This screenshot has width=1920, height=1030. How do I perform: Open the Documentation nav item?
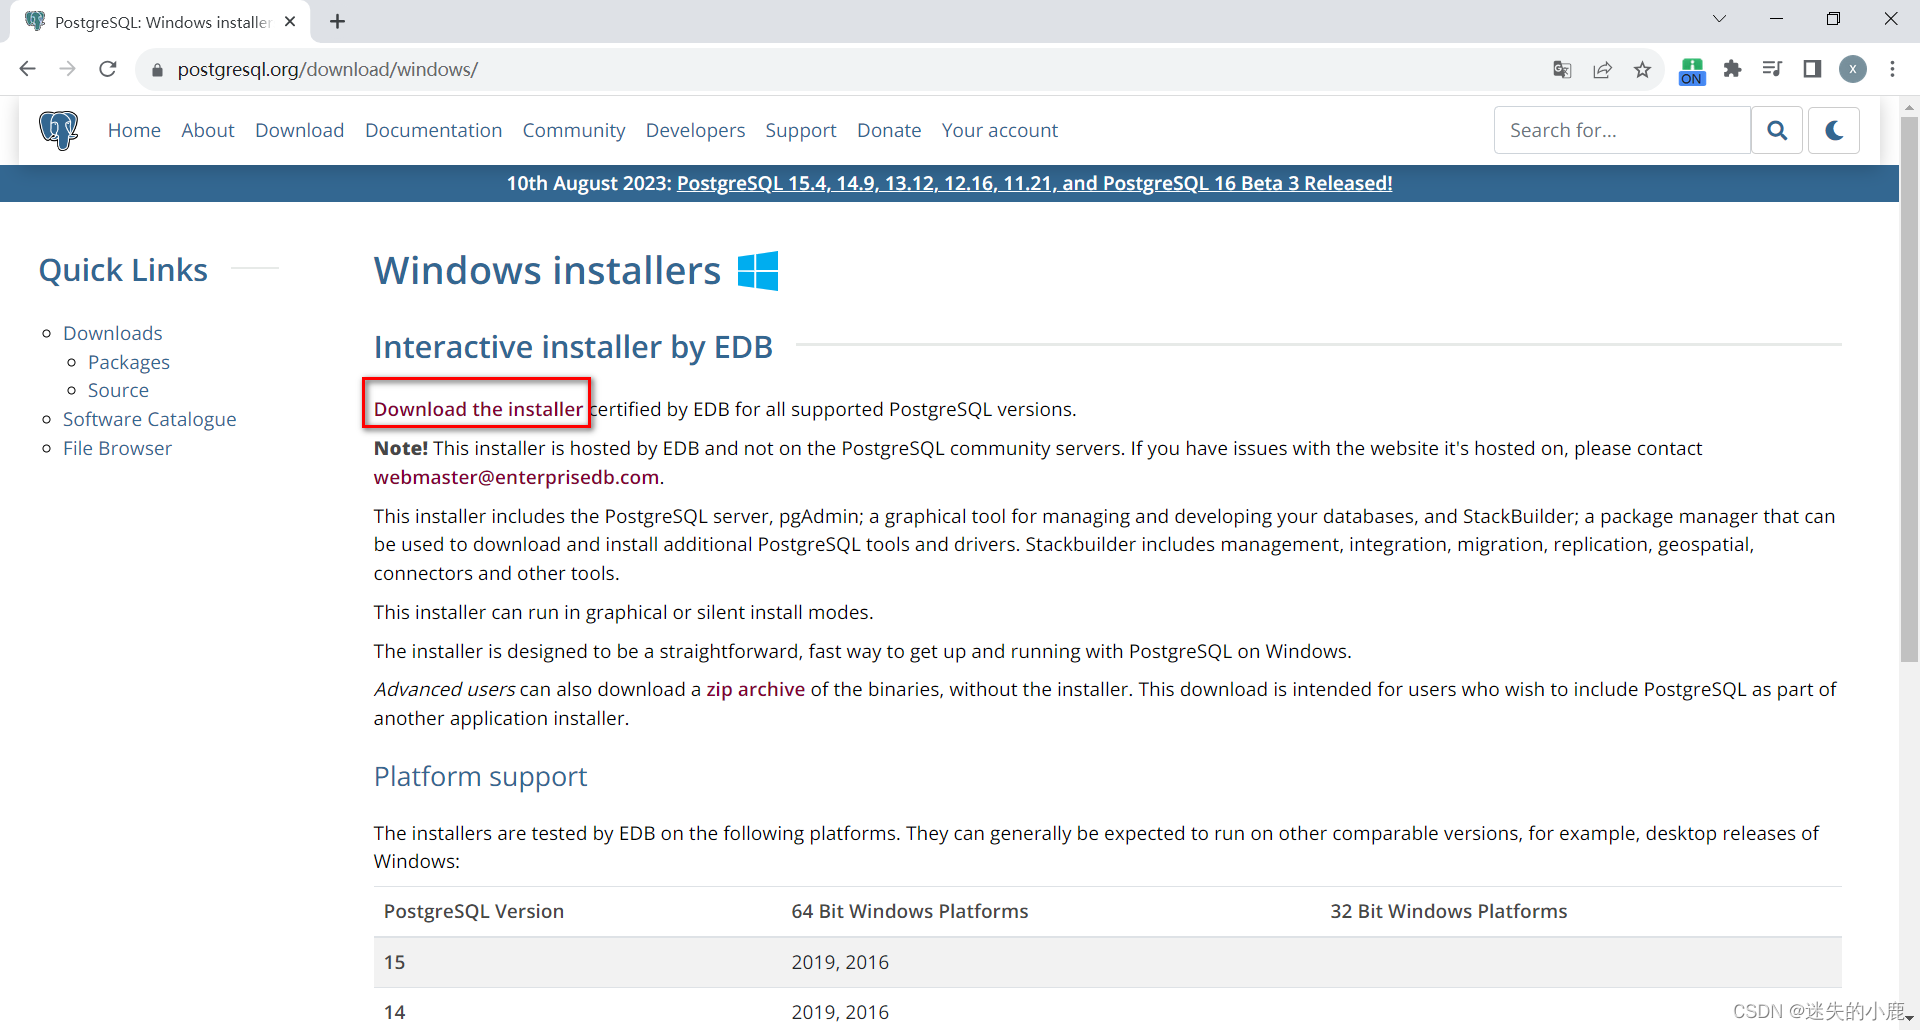pos(433,130)
